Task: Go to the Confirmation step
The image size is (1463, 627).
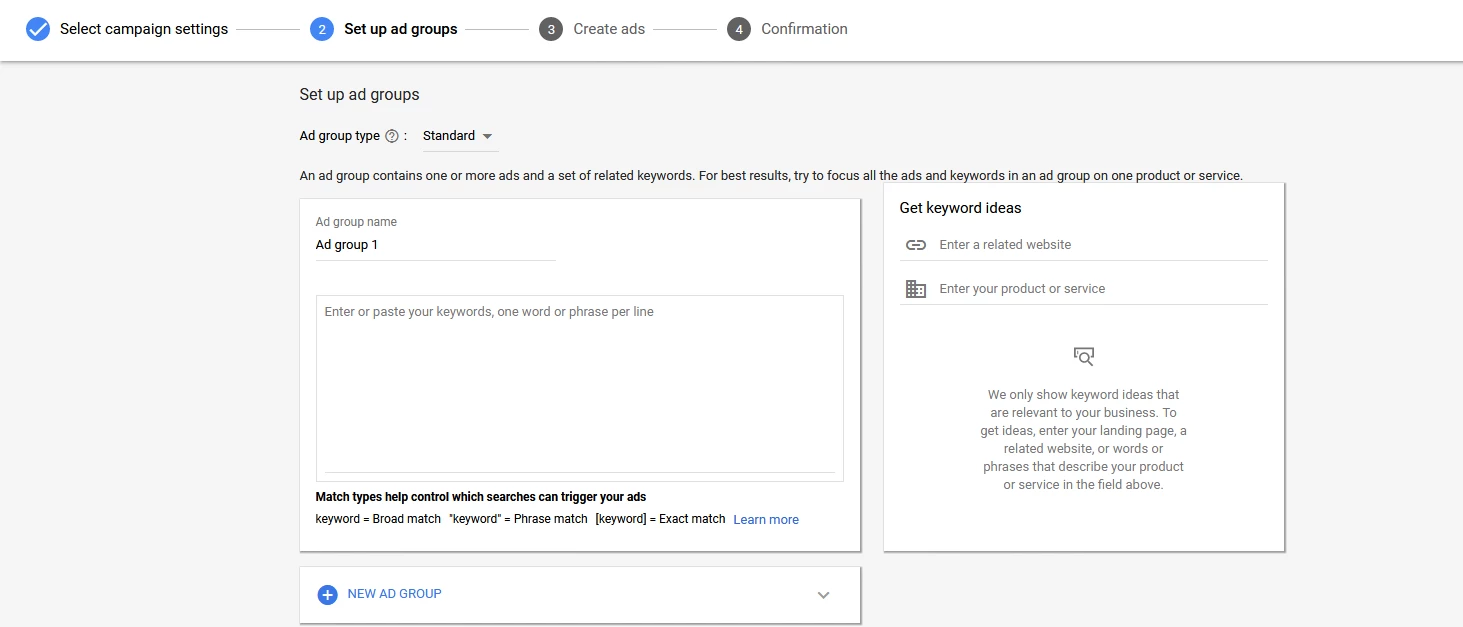Action: pos(804,29)
